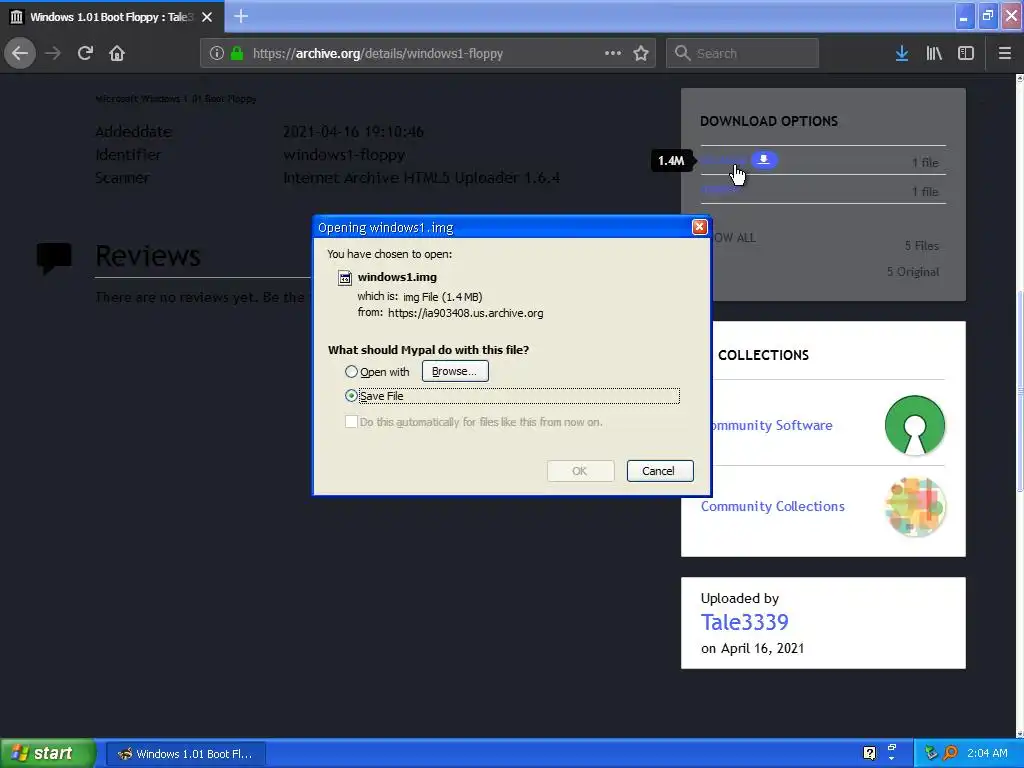
Task: Open the hamburger application menu
Action: click(x=1004, y=53)
